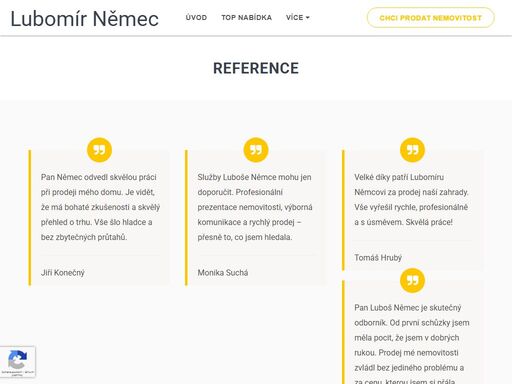Screen dimensions: 512x384
Task: Open the ÚVOD menu item
Action: [x=196, y=17]
